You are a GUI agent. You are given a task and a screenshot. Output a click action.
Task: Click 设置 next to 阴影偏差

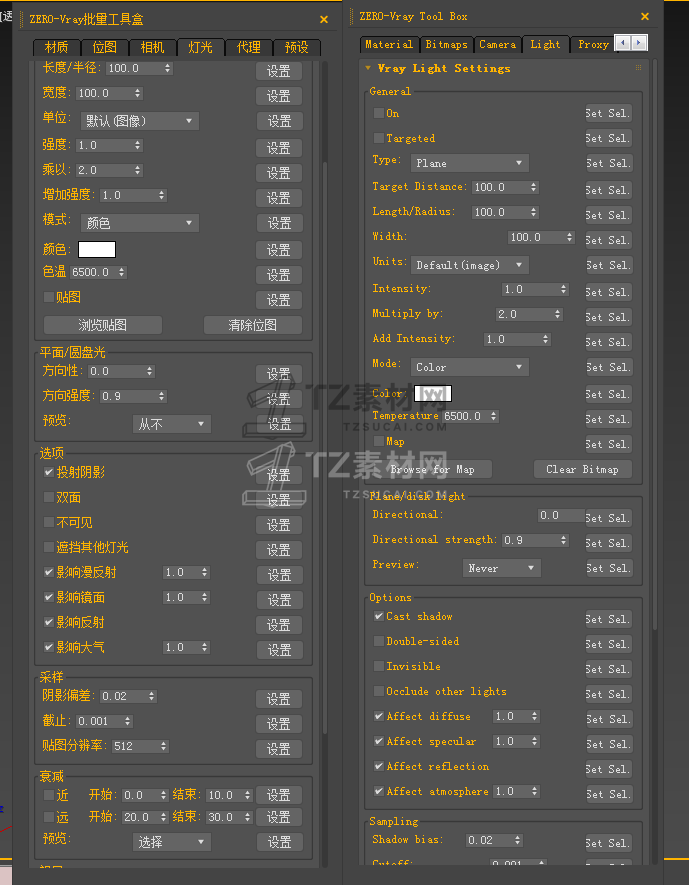[279, 699]
